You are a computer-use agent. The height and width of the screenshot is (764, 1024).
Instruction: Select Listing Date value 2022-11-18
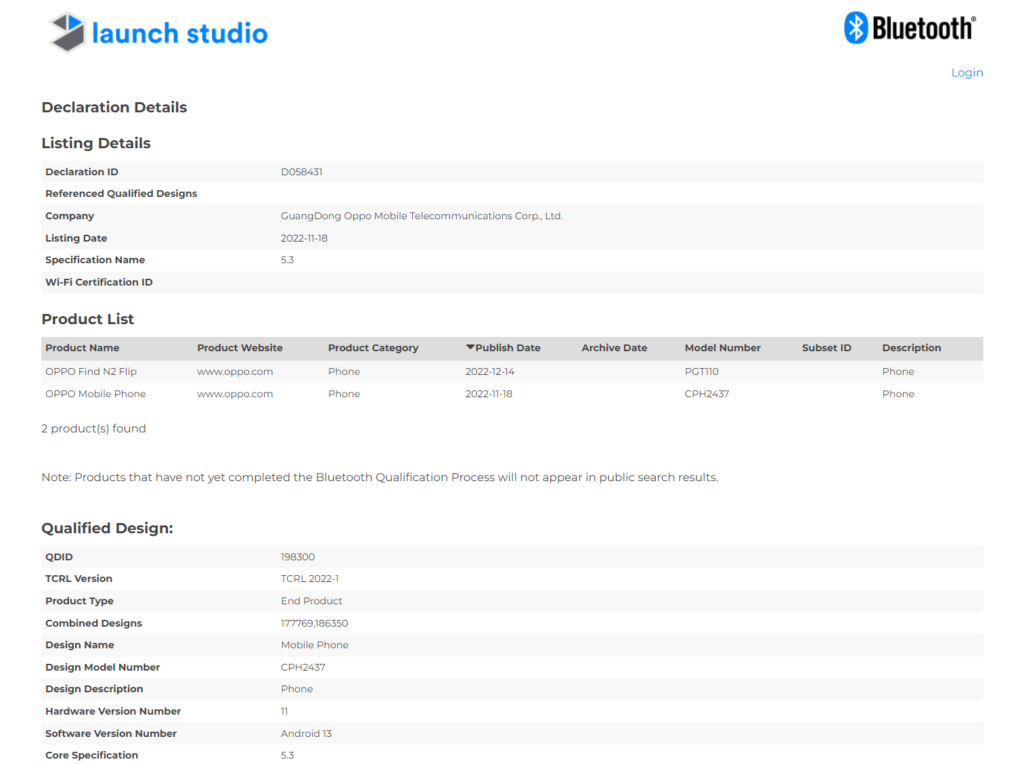304,238
